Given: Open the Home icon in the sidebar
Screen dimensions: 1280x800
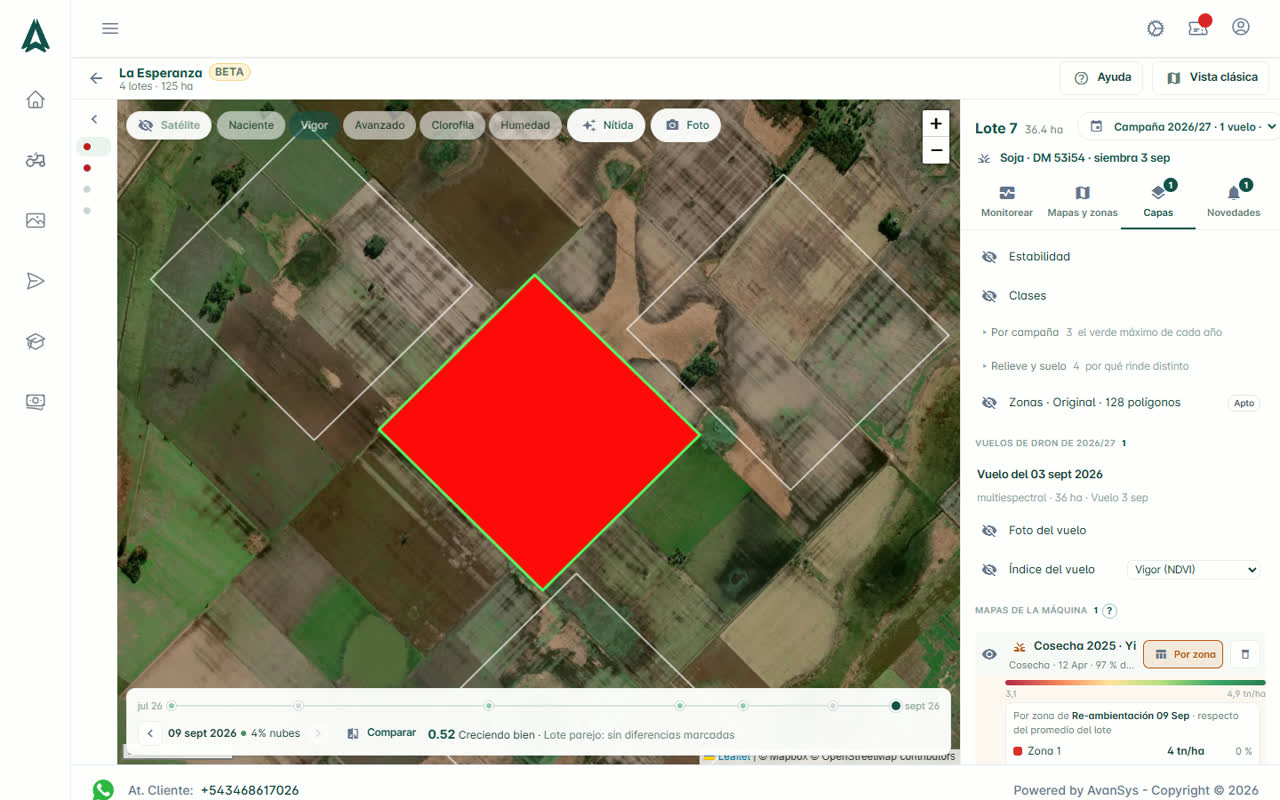Looking at the screenshot, I should (35, 99).
